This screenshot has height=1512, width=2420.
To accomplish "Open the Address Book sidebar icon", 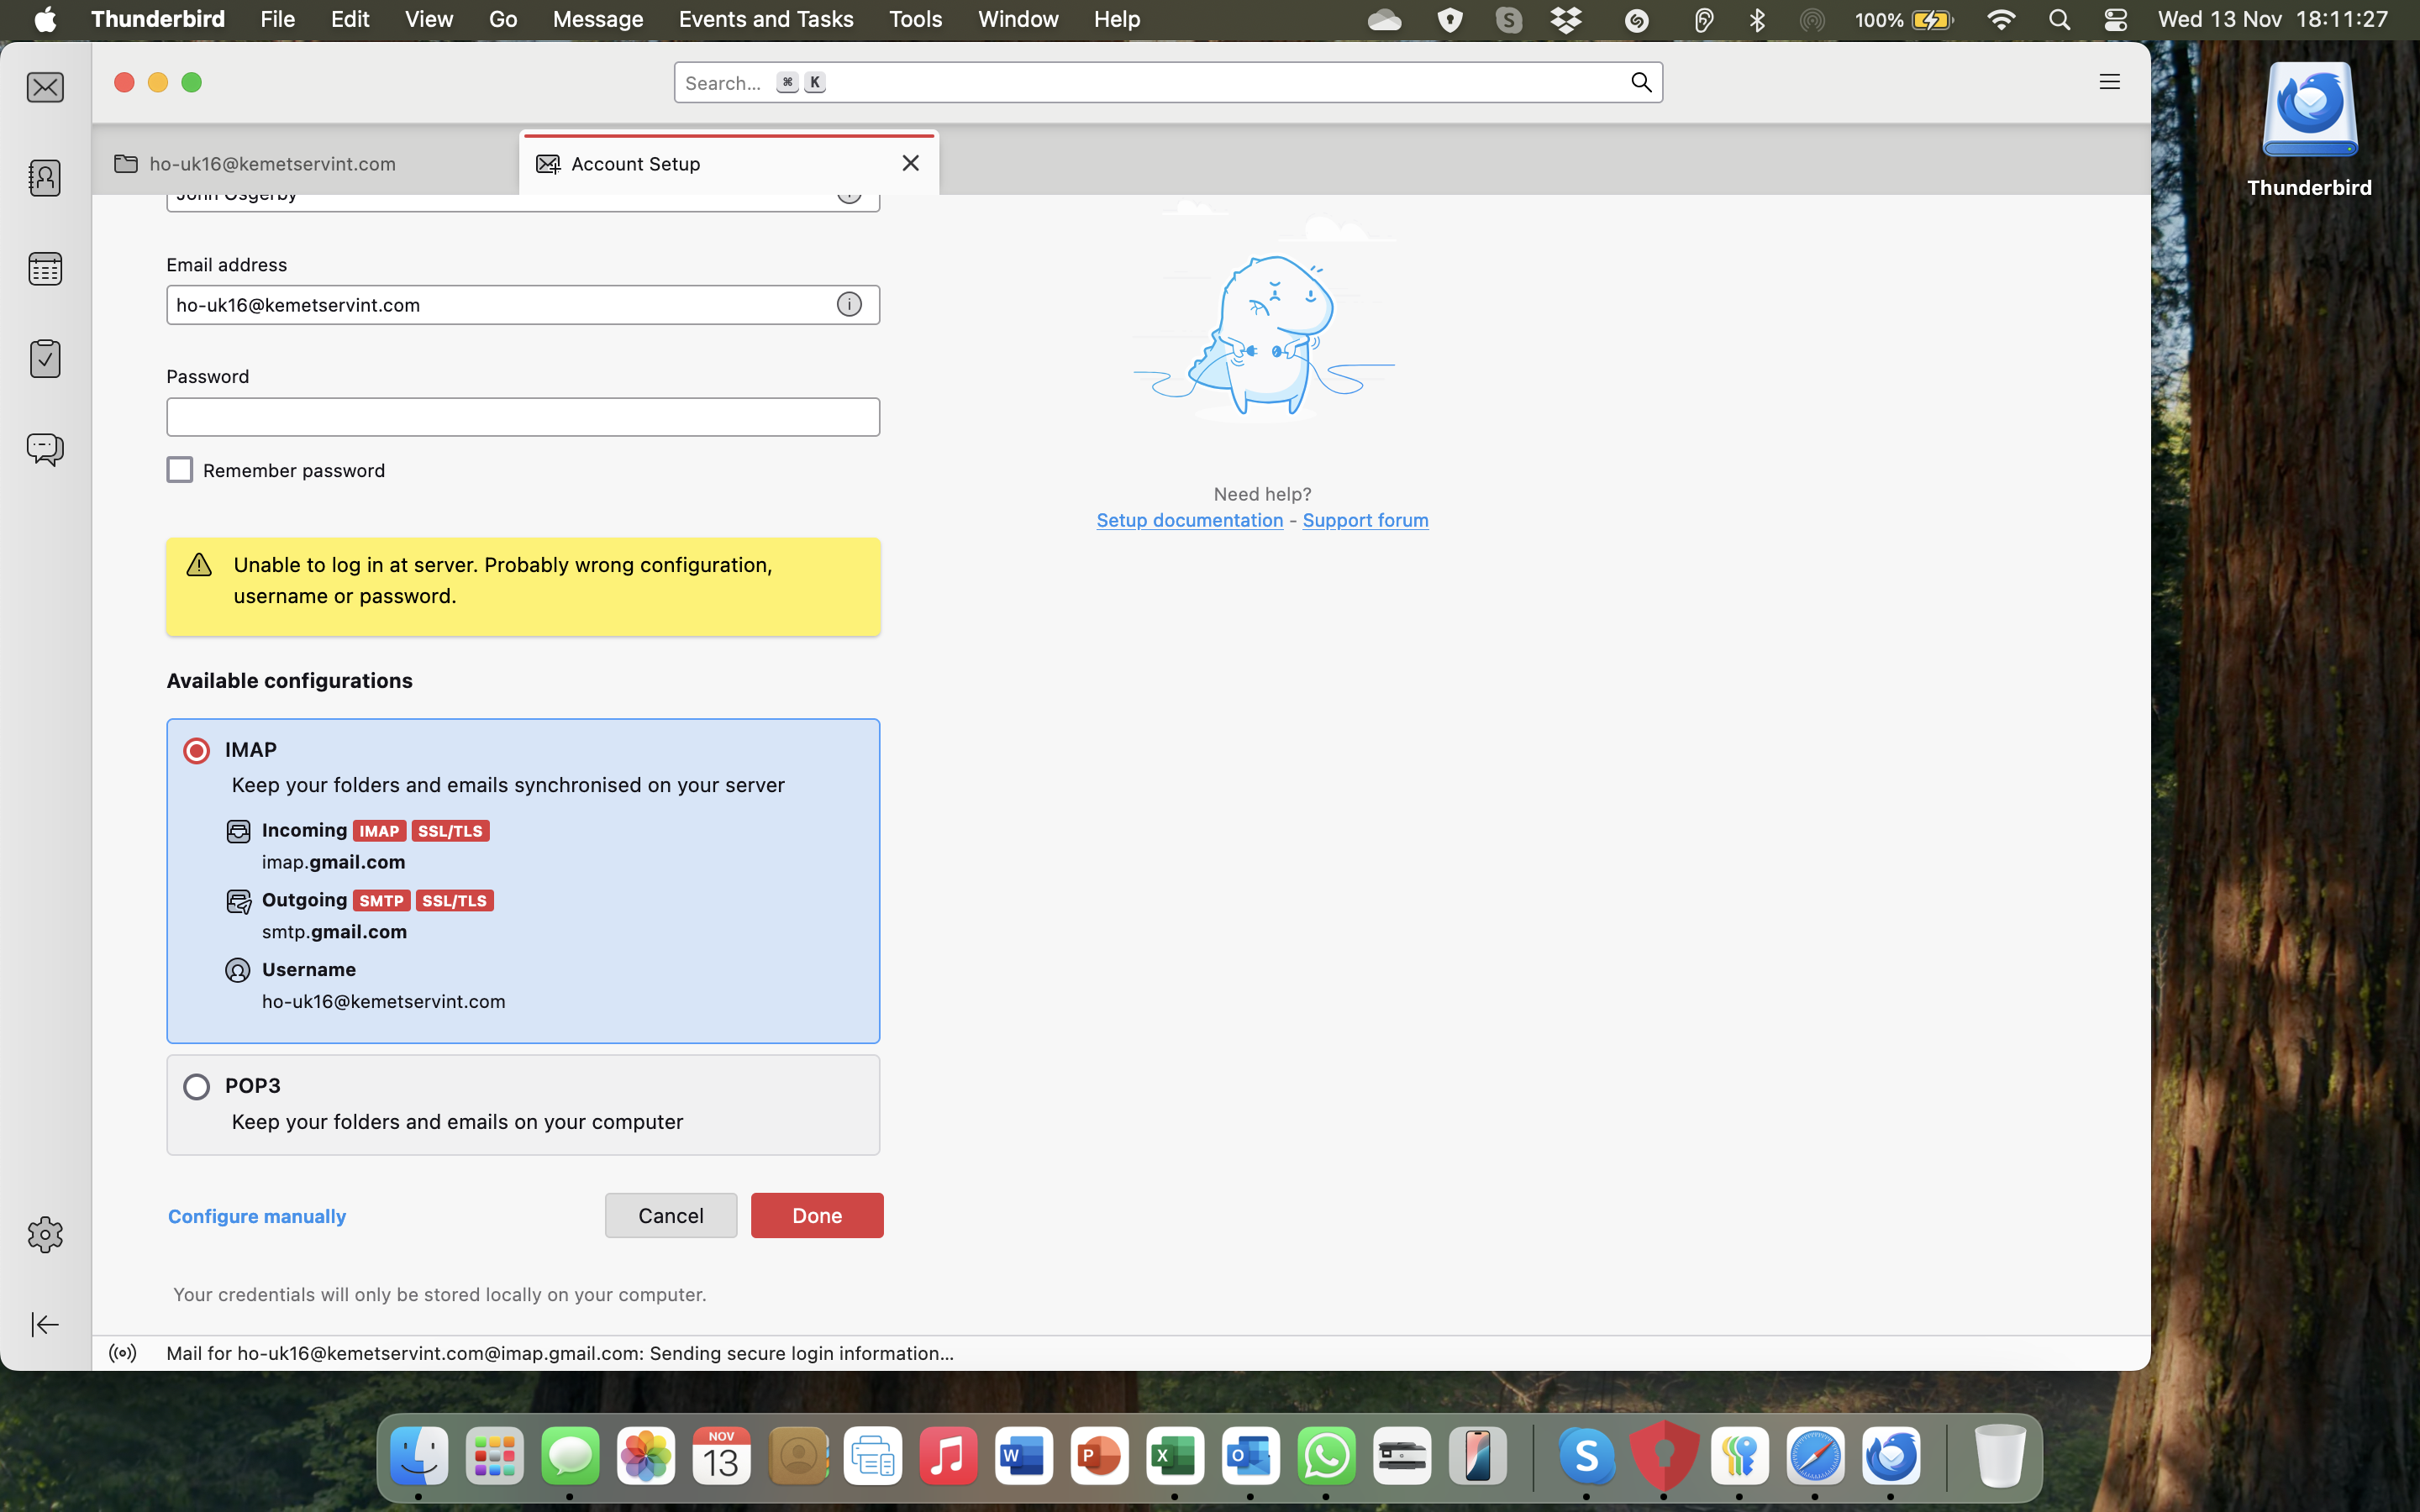I will [x=45, y=178].
